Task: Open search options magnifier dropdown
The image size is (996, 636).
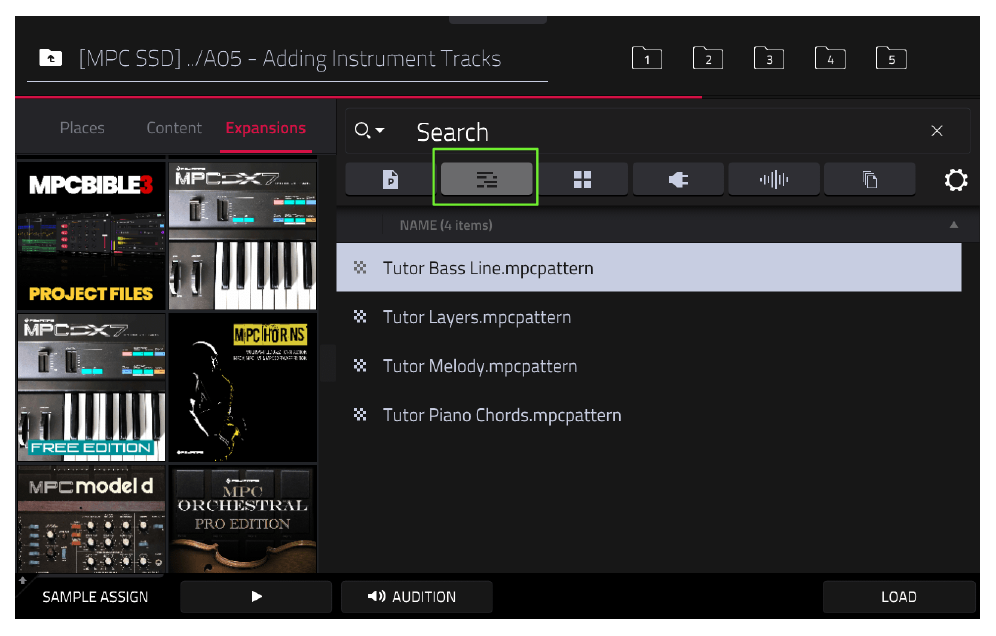Action: 369,131
